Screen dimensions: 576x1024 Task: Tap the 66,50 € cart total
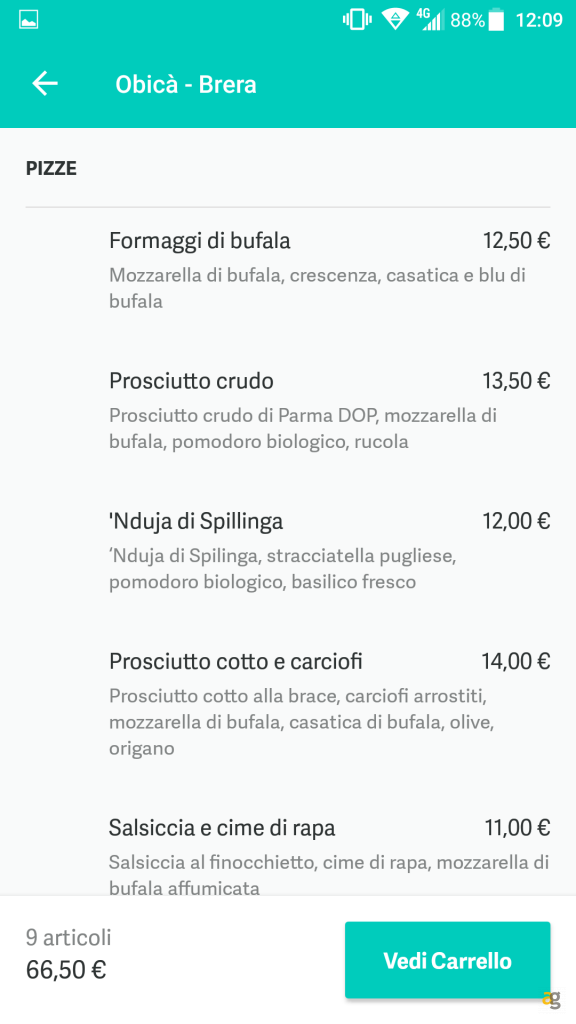tap(64, 969)
